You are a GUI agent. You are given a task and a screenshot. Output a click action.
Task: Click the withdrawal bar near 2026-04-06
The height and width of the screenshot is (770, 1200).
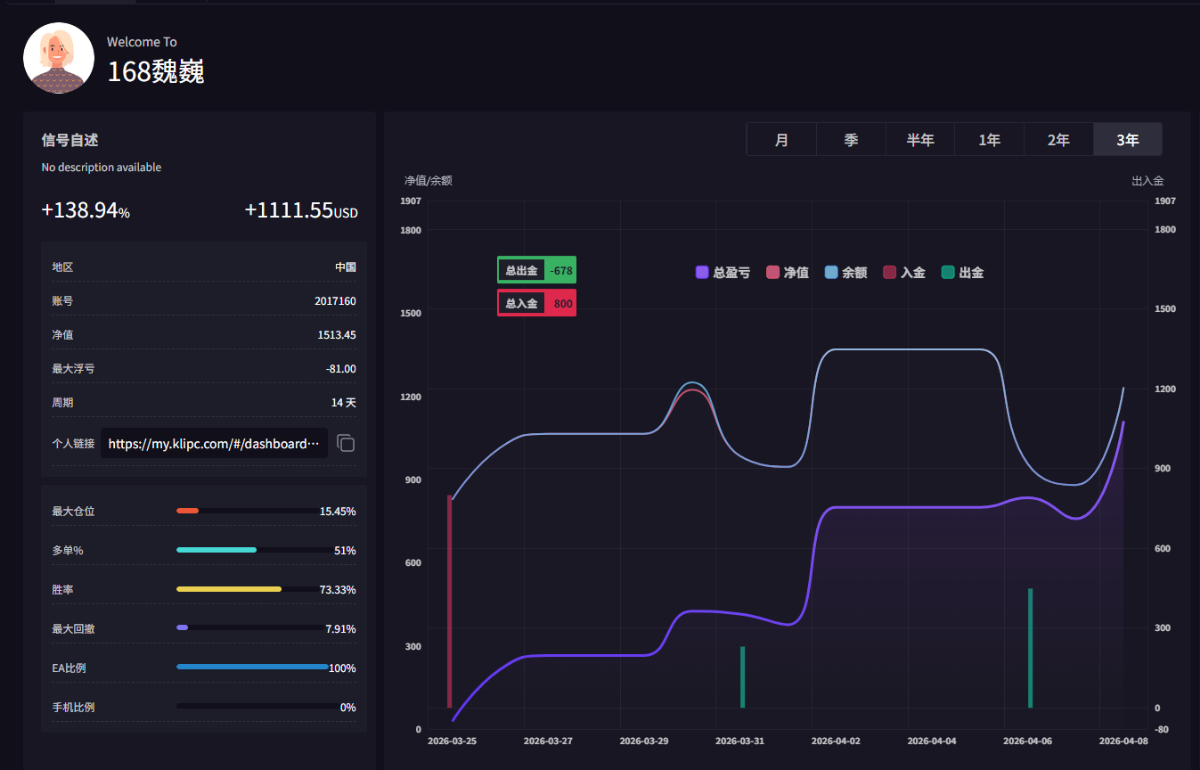(x=1030, y=648)
